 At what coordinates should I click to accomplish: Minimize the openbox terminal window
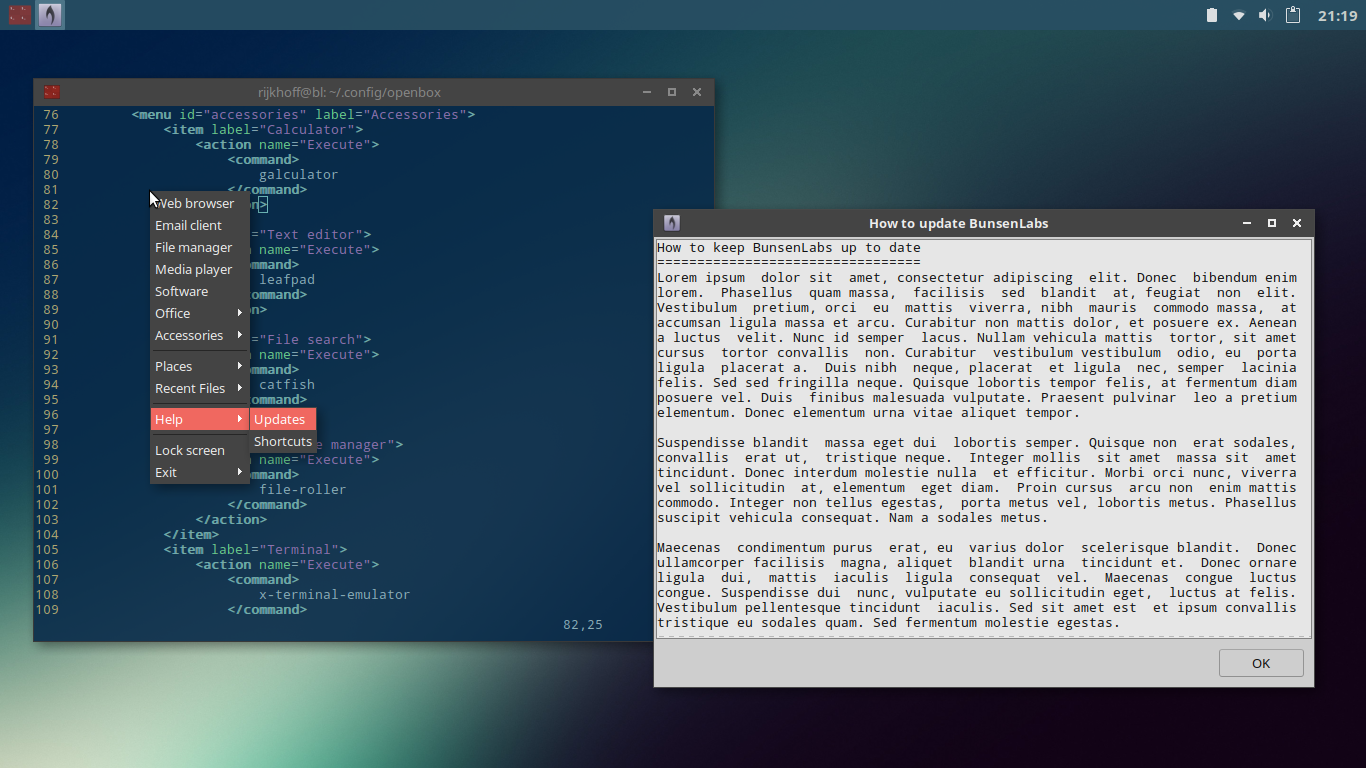[x=647, y=92]
